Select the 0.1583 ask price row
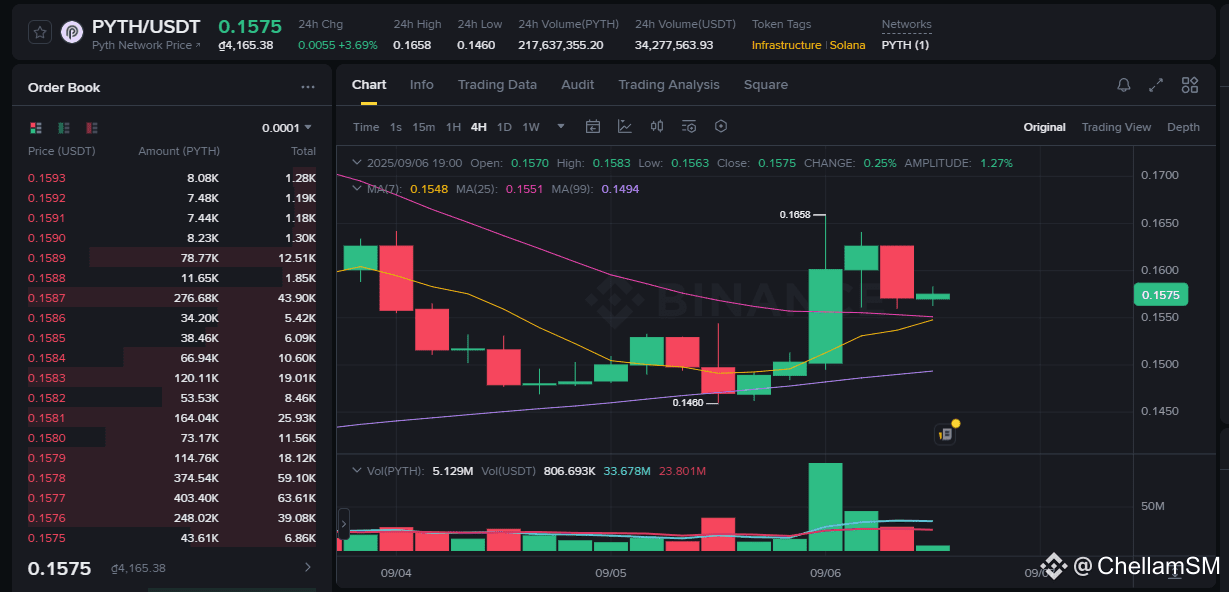 point(172,378)
